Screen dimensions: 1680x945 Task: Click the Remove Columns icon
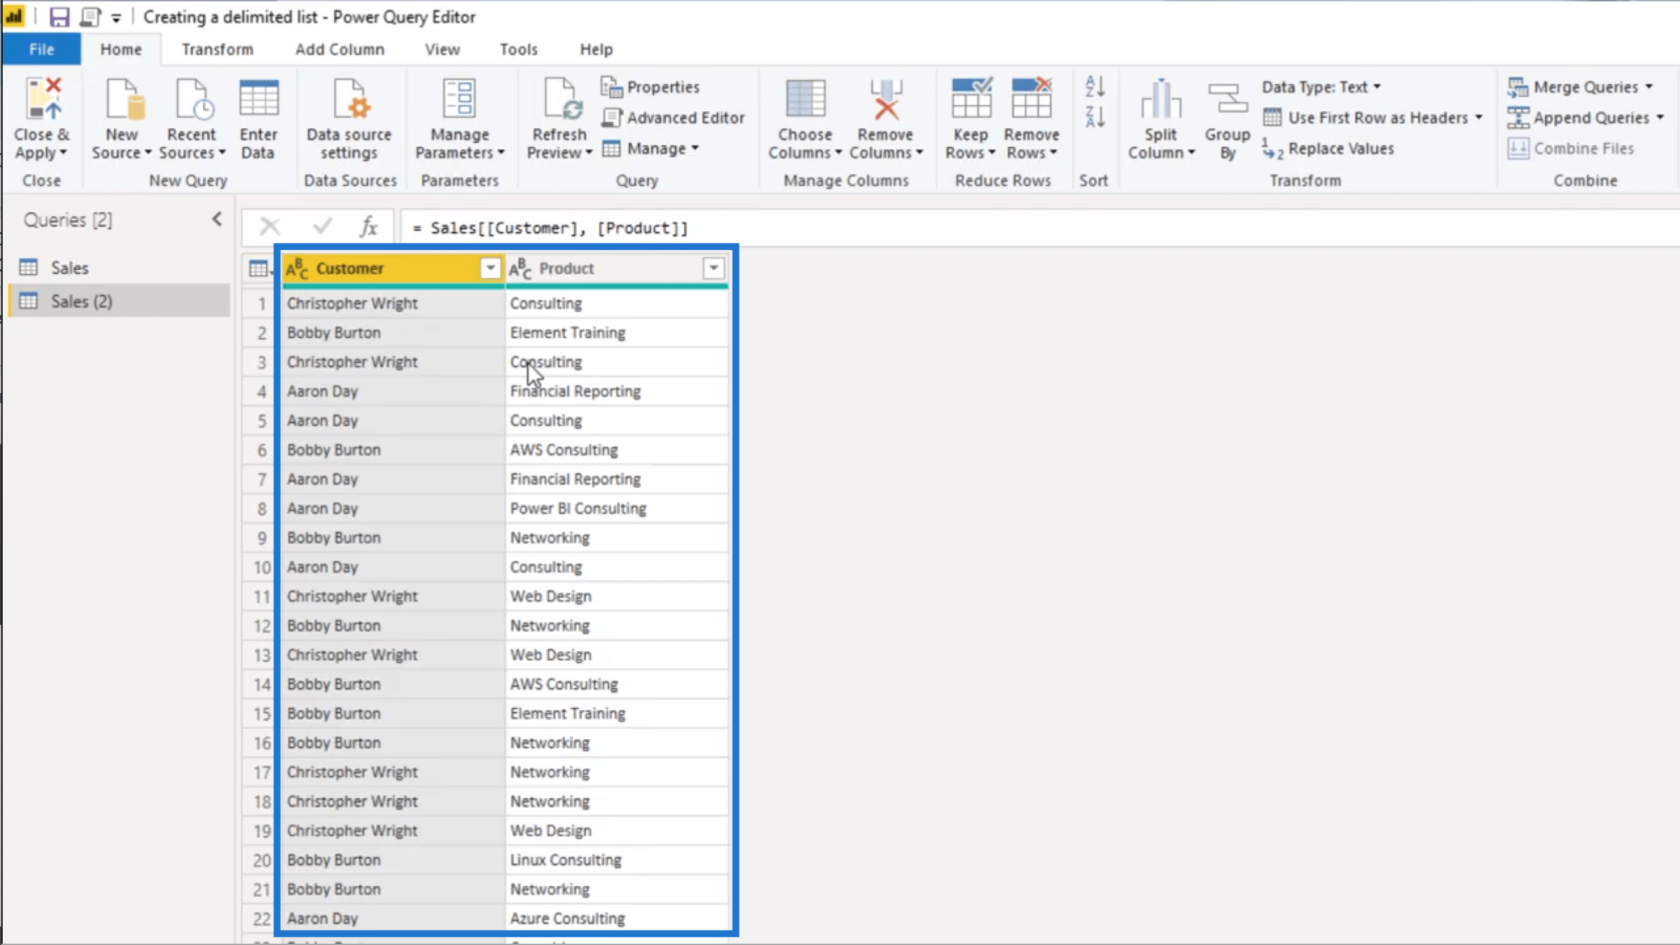click(885, 99)
